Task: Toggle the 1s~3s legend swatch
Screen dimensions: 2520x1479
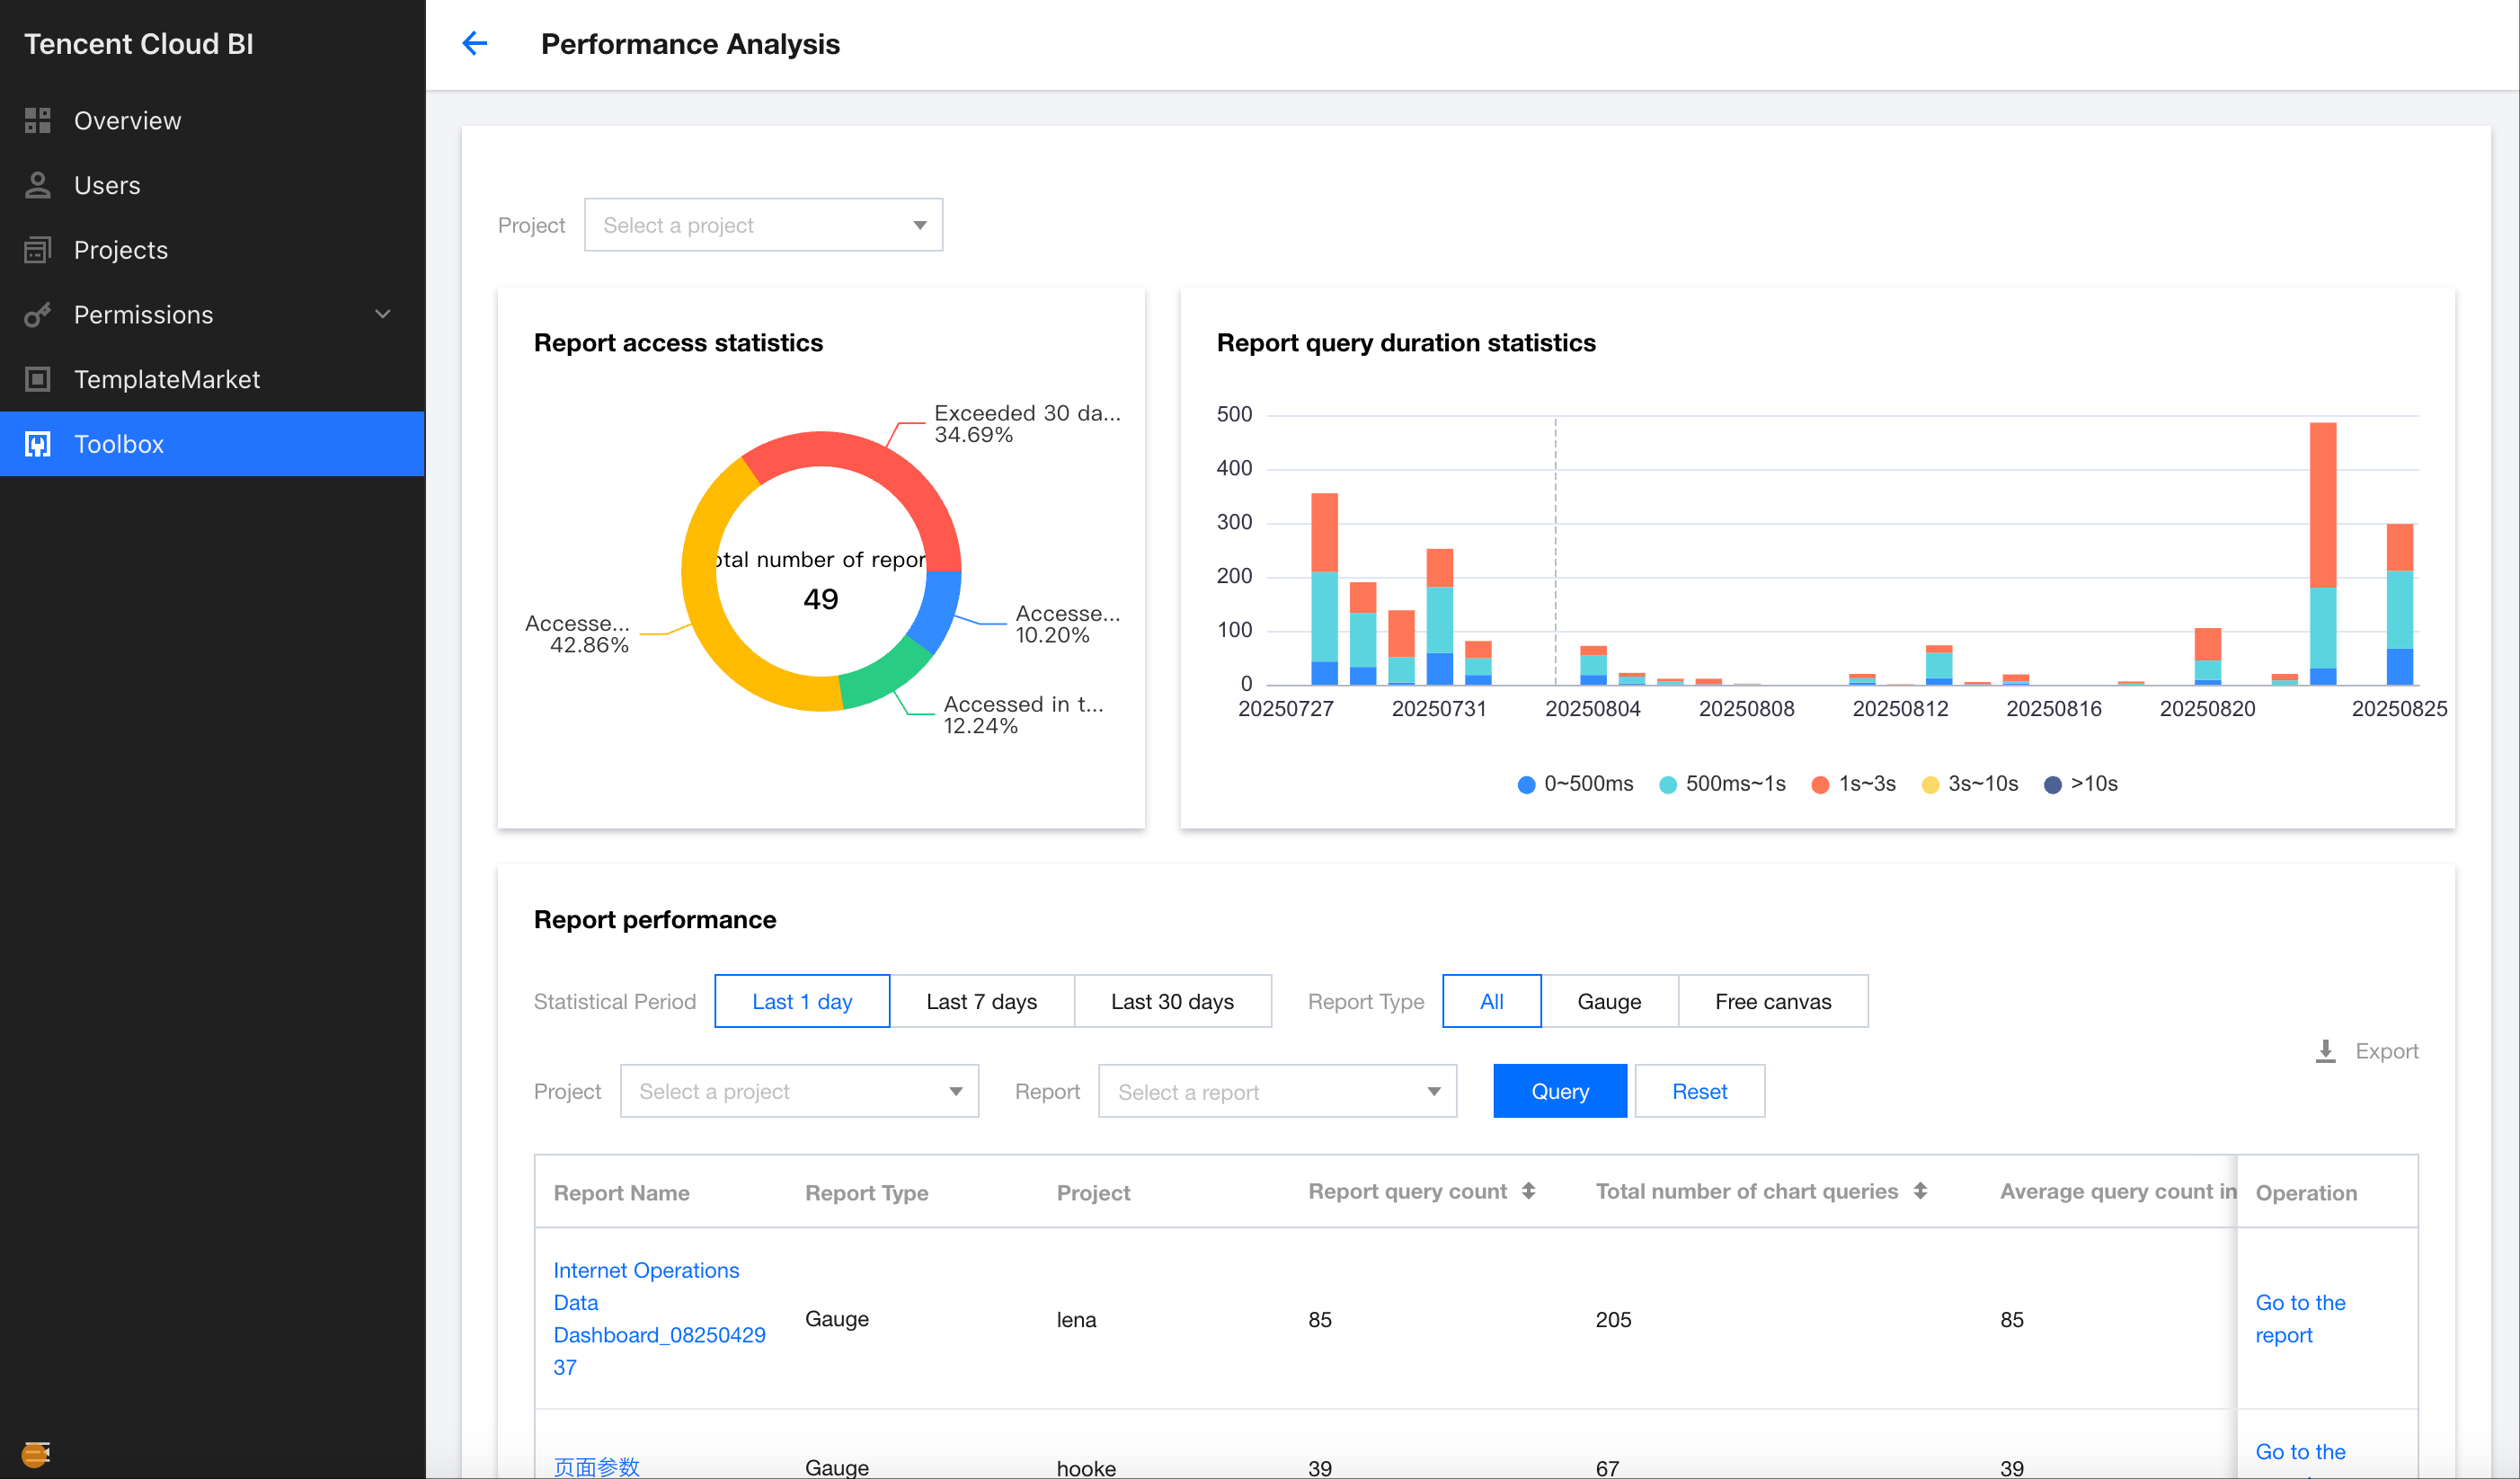Action: 1820,784
